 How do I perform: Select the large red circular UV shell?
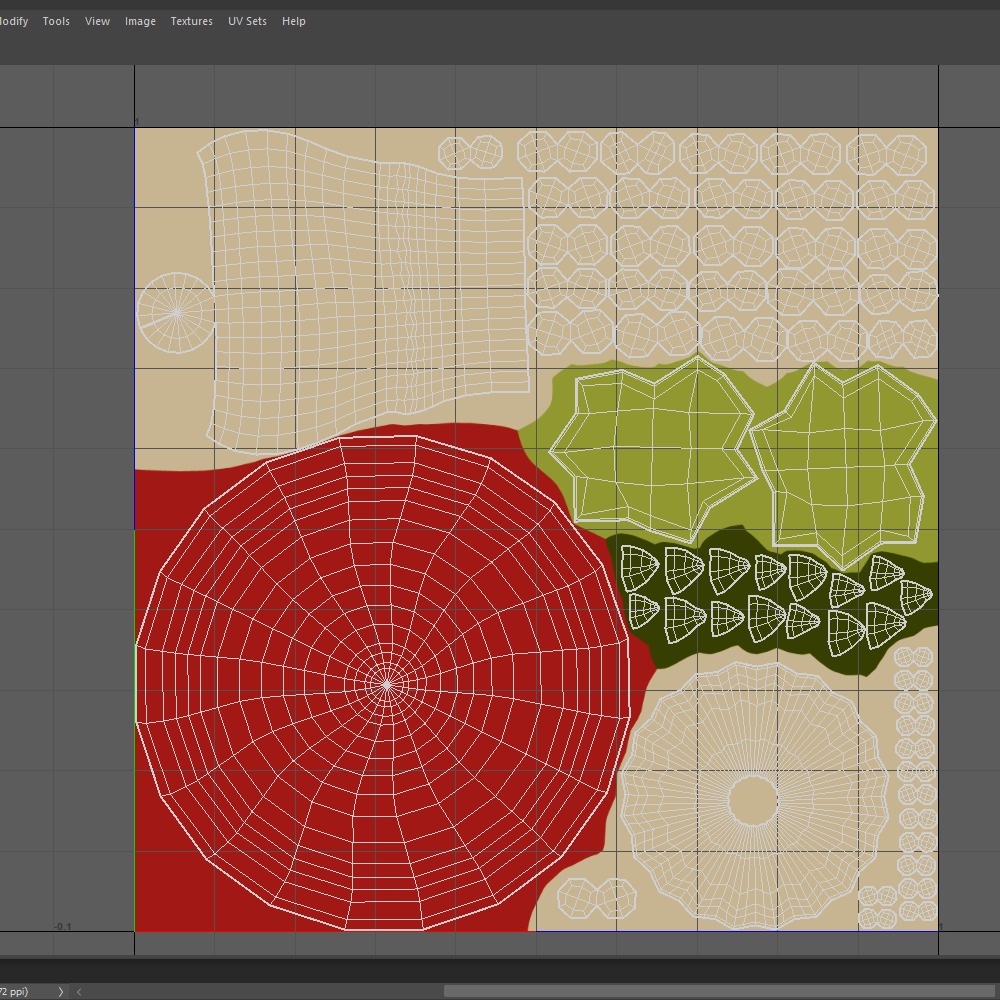click(385, 683)
